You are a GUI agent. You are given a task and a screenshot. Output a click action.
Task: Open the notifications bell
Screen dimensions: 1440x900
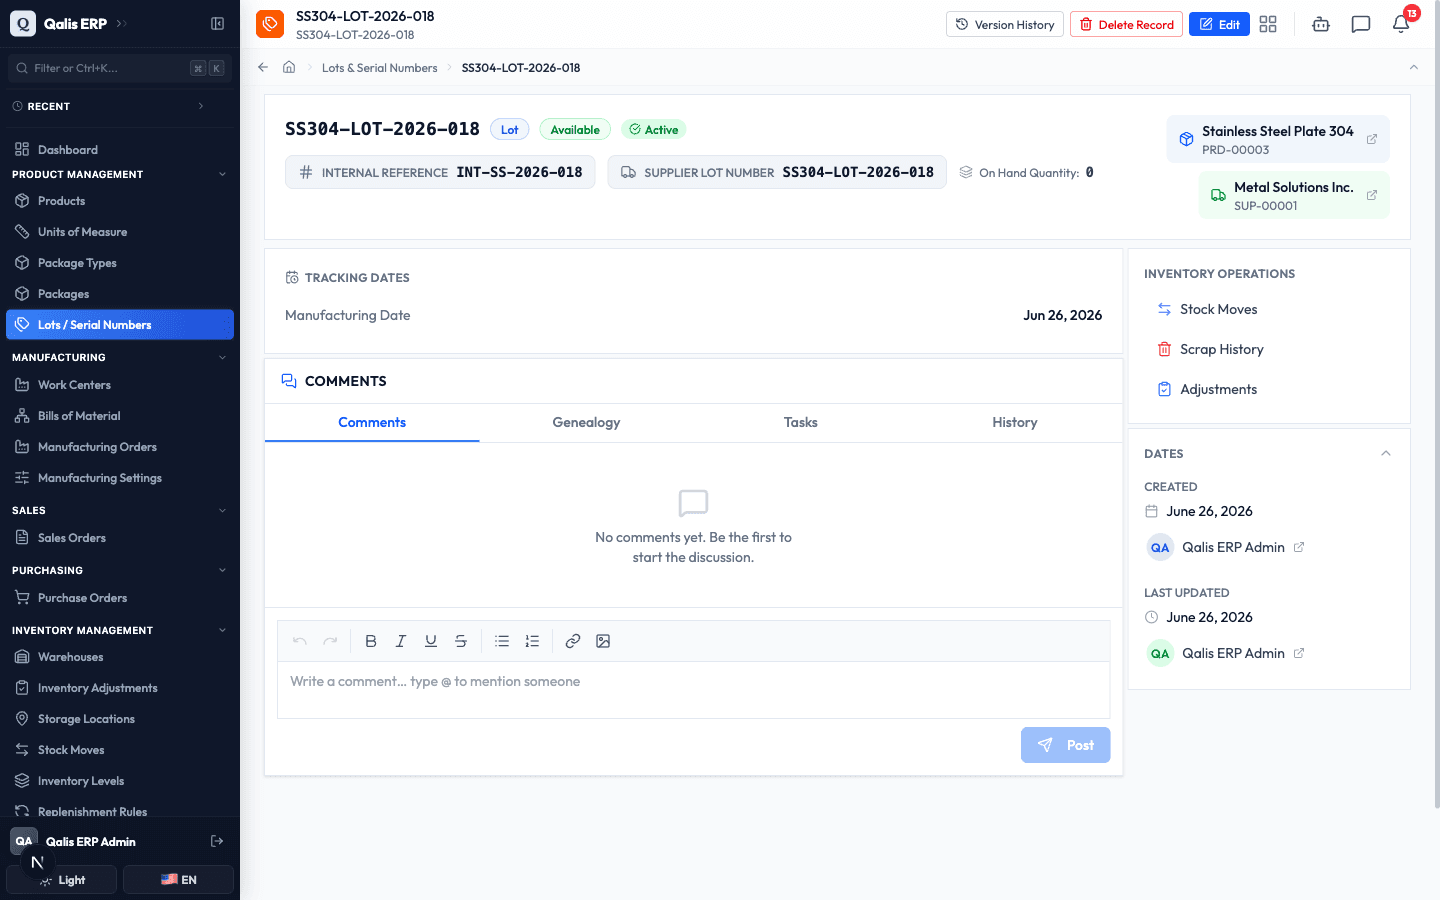(1401, 24)
